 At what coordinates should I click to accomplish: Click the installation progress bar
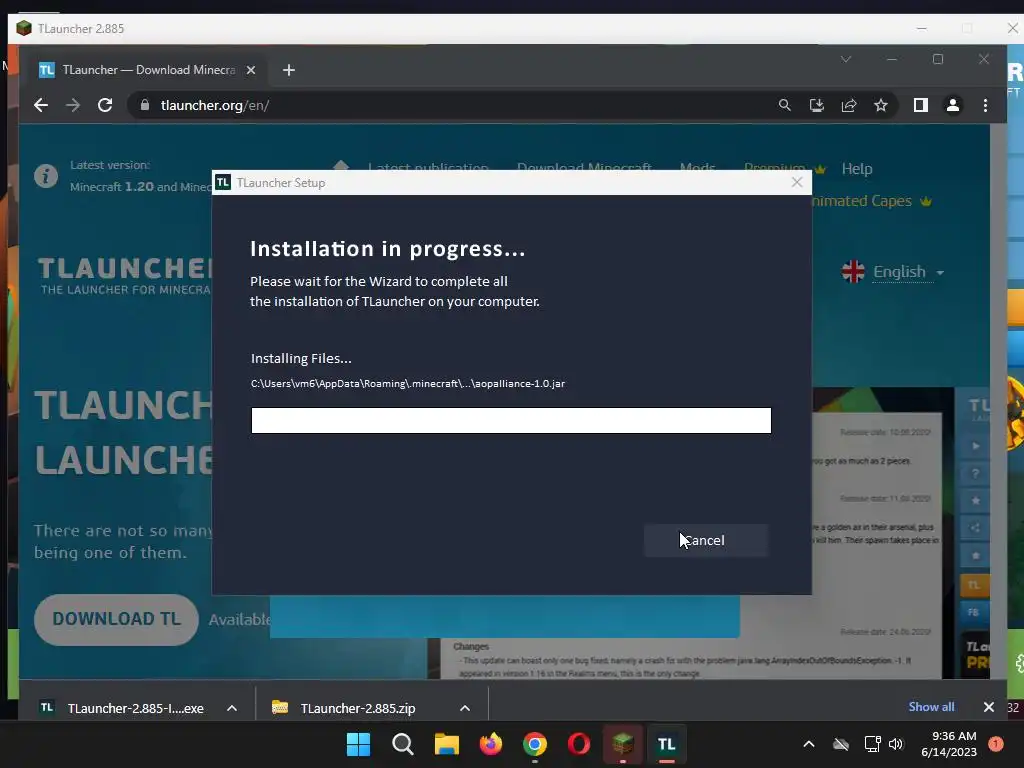511,420
